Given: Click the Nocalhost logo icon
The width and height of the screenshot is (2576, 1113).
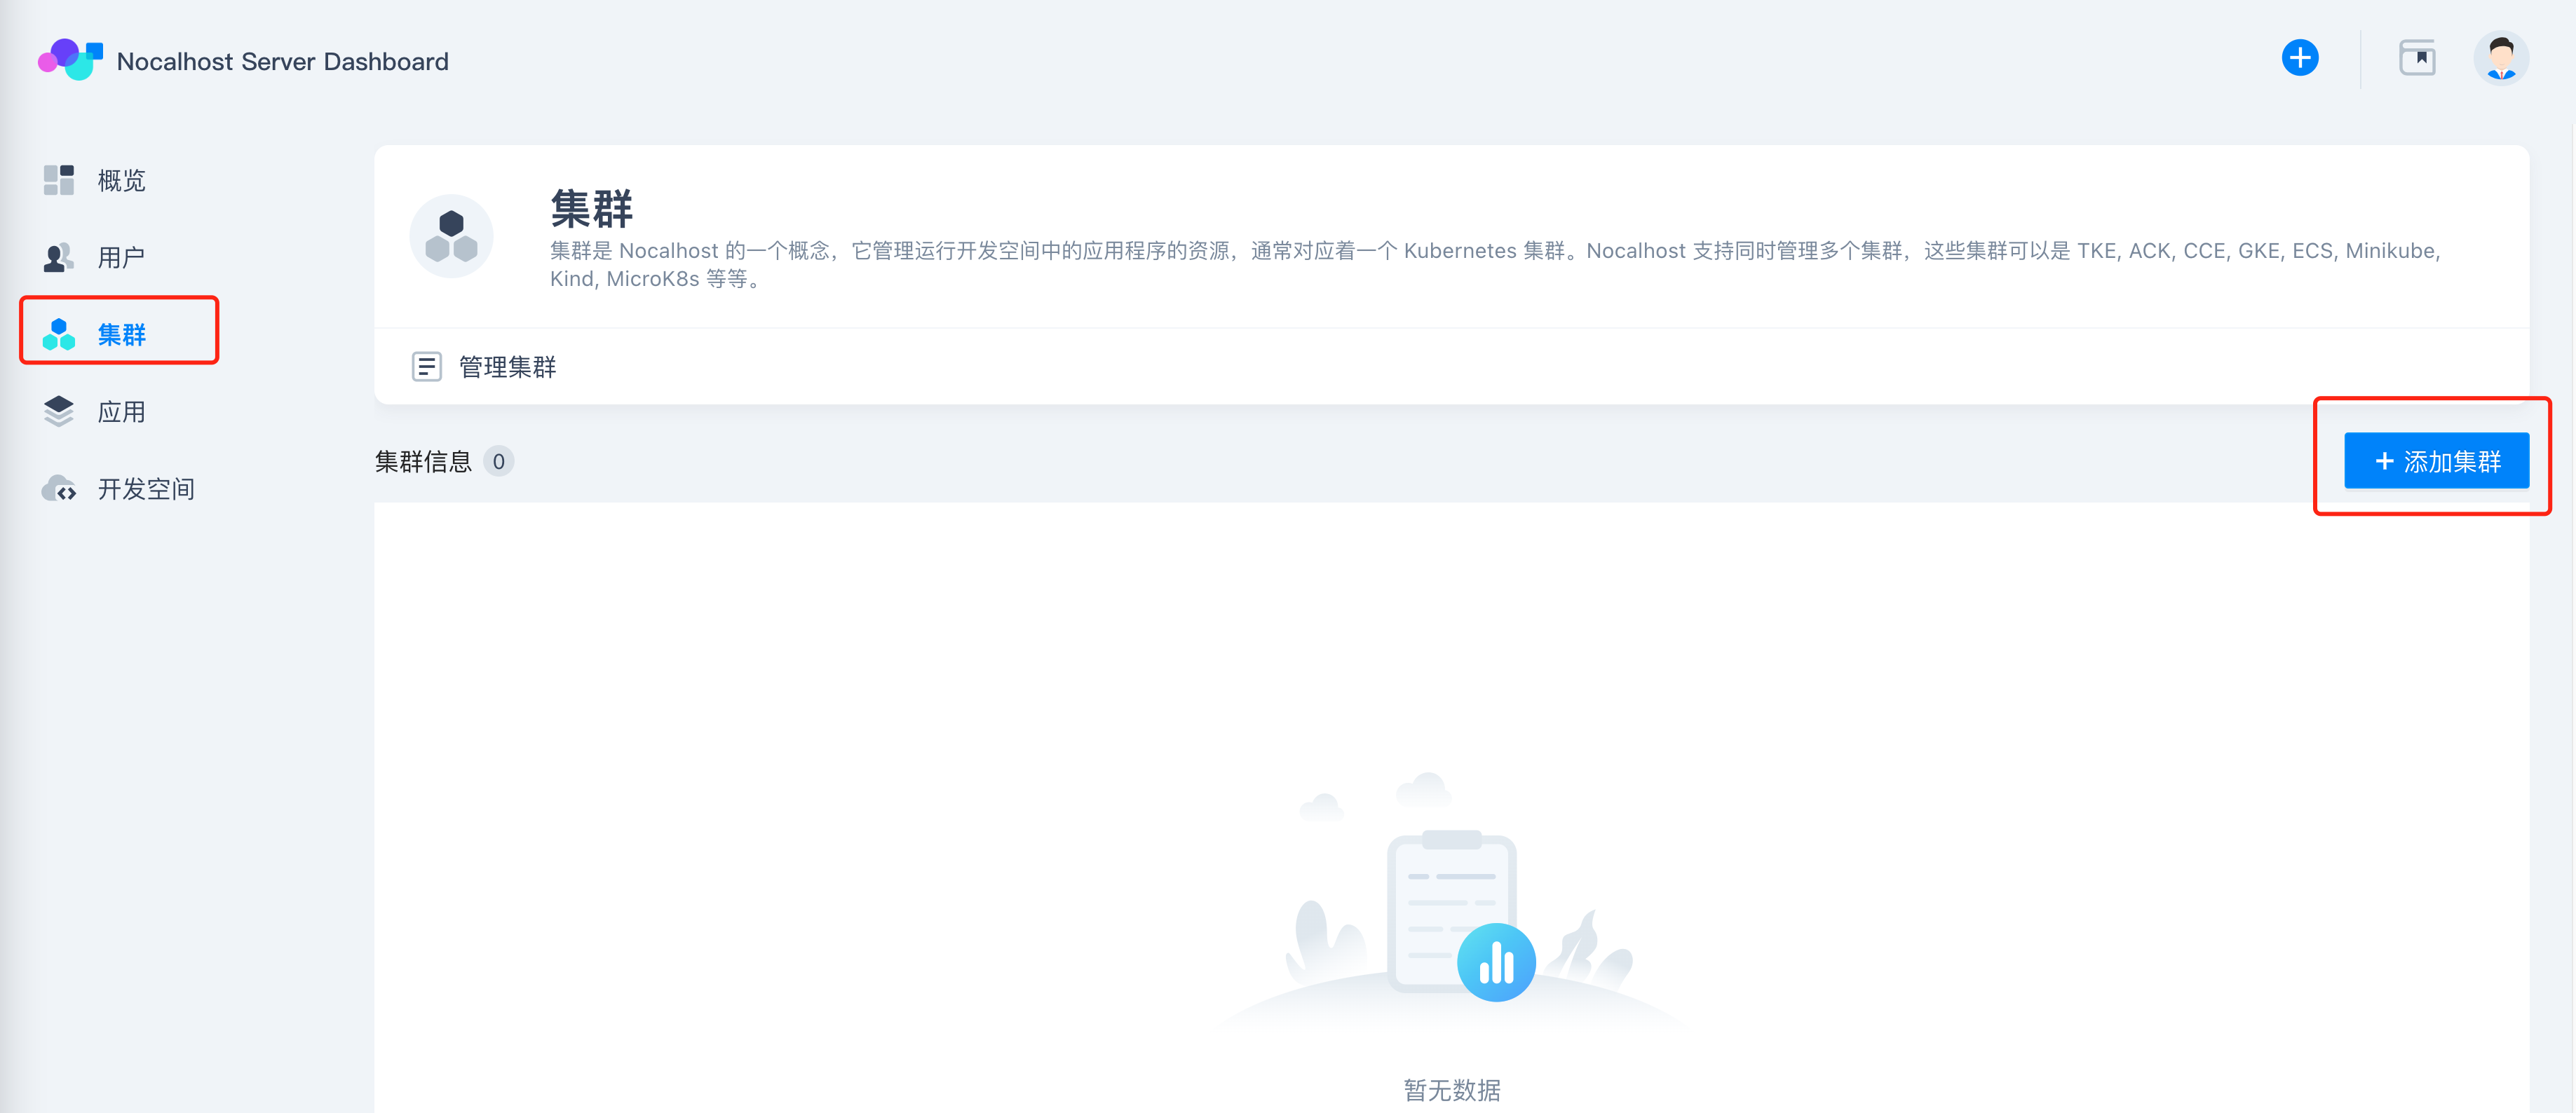Looking at the screenshot, I should pyautogui.click(x=70, y=60).
